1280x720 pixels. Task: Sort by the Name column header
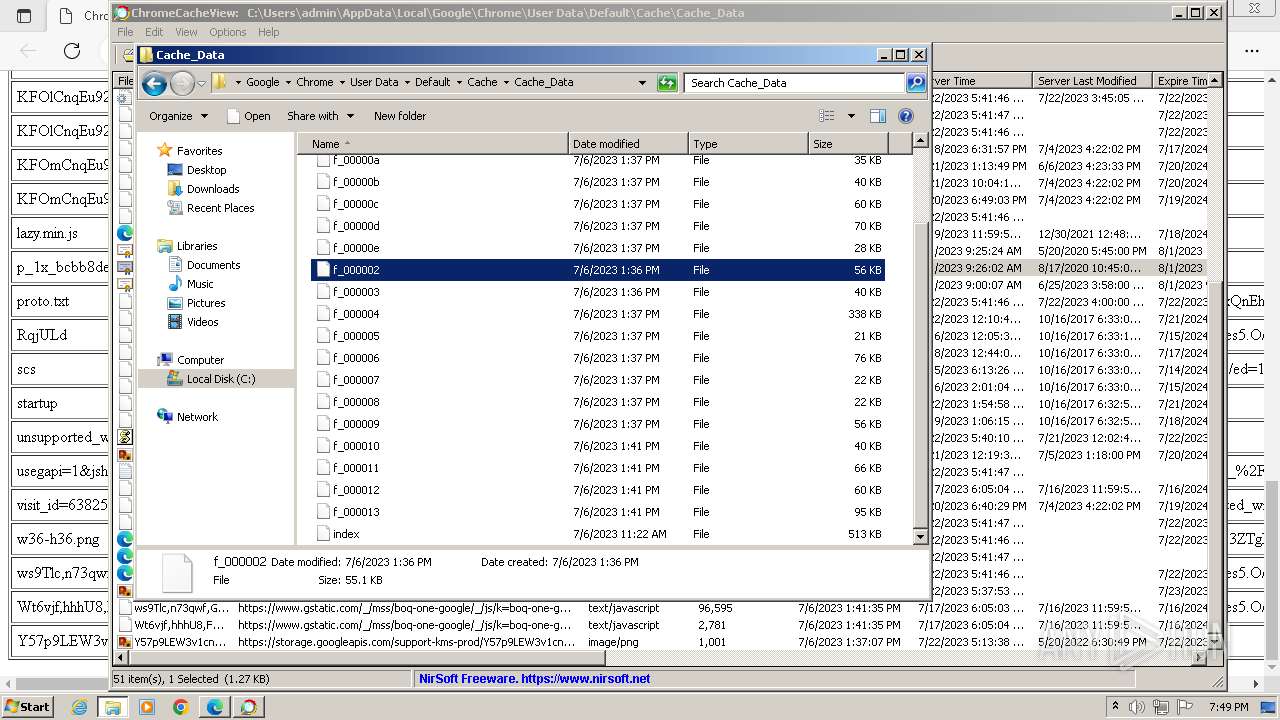click(x=433, y=144)
